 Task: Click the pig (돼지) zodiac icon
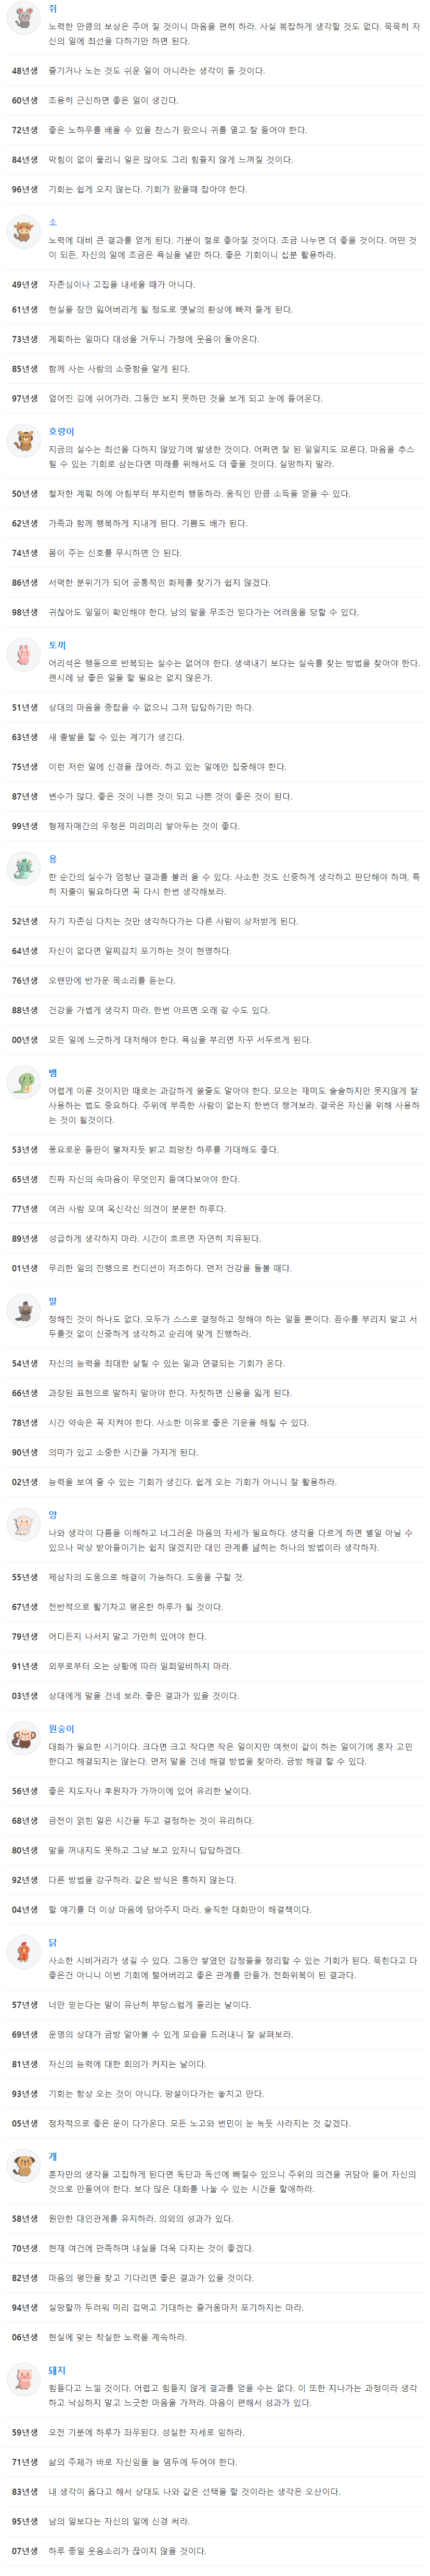[x=22, y=2382]
